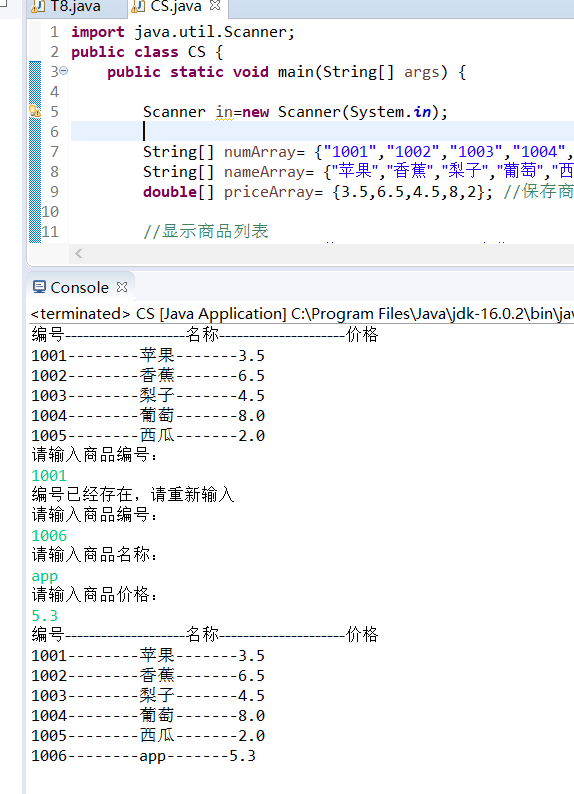
Task: Click the Console monitor icon
Action: pyautogui.click(x=39, y=287)
